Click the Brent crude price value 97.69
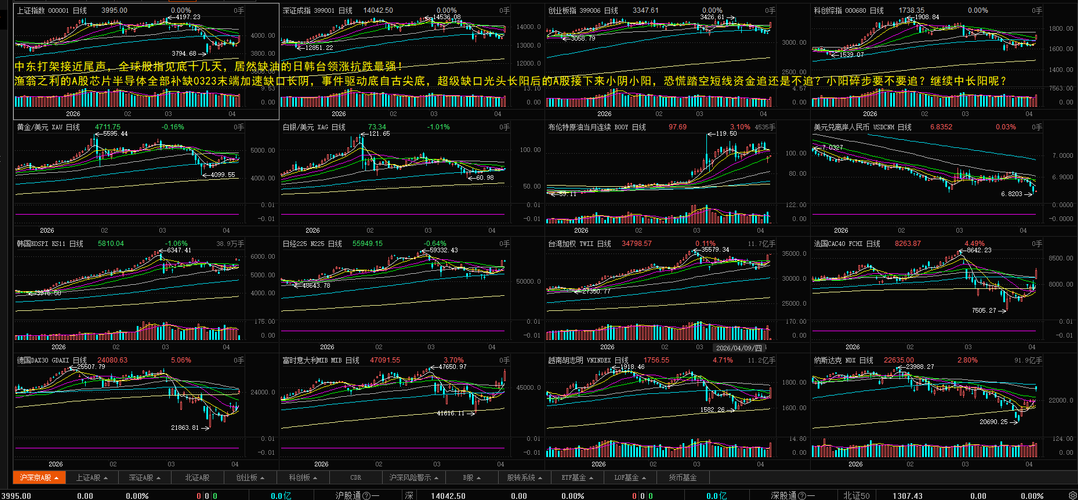1078x500 pixels. tap(678, 127)
